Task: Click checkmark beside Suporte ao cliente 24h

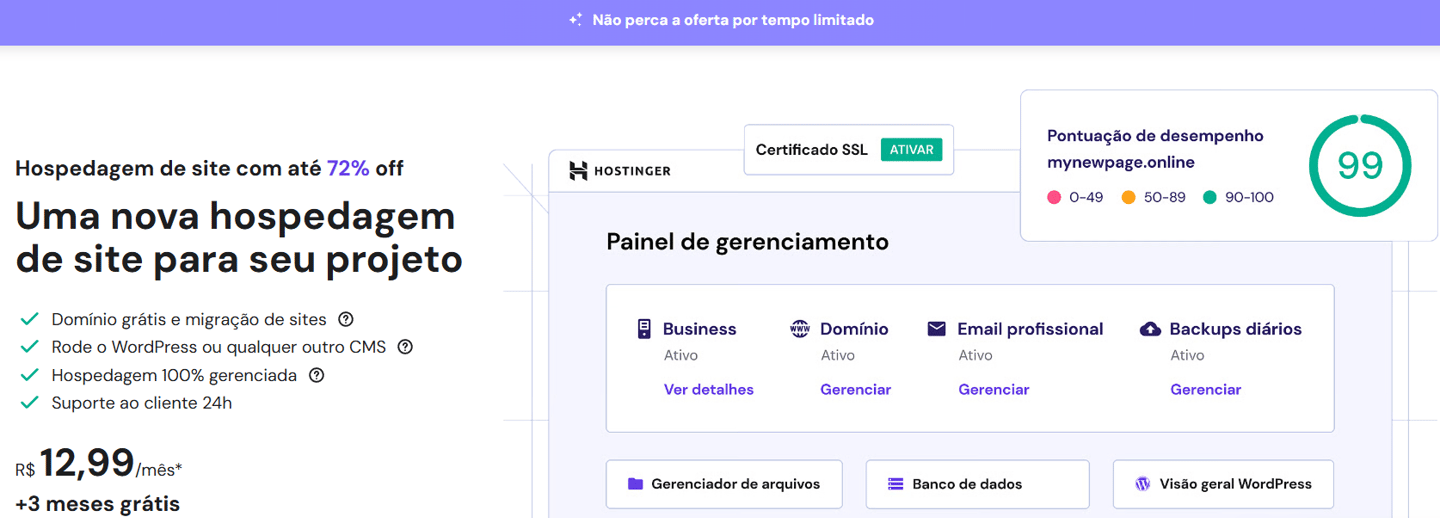Action: [30, 403]
